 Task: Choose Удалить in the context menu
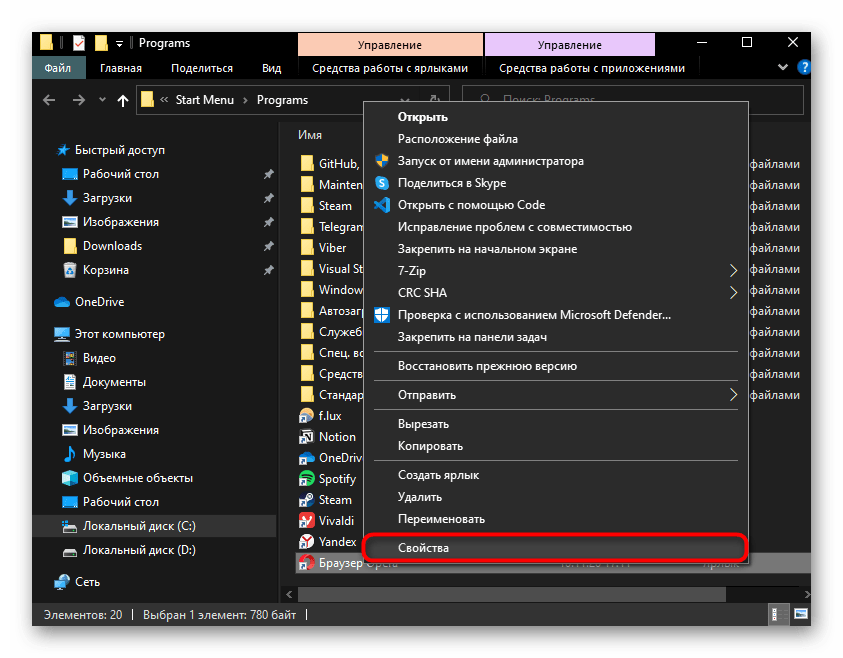tap(556, 497)
